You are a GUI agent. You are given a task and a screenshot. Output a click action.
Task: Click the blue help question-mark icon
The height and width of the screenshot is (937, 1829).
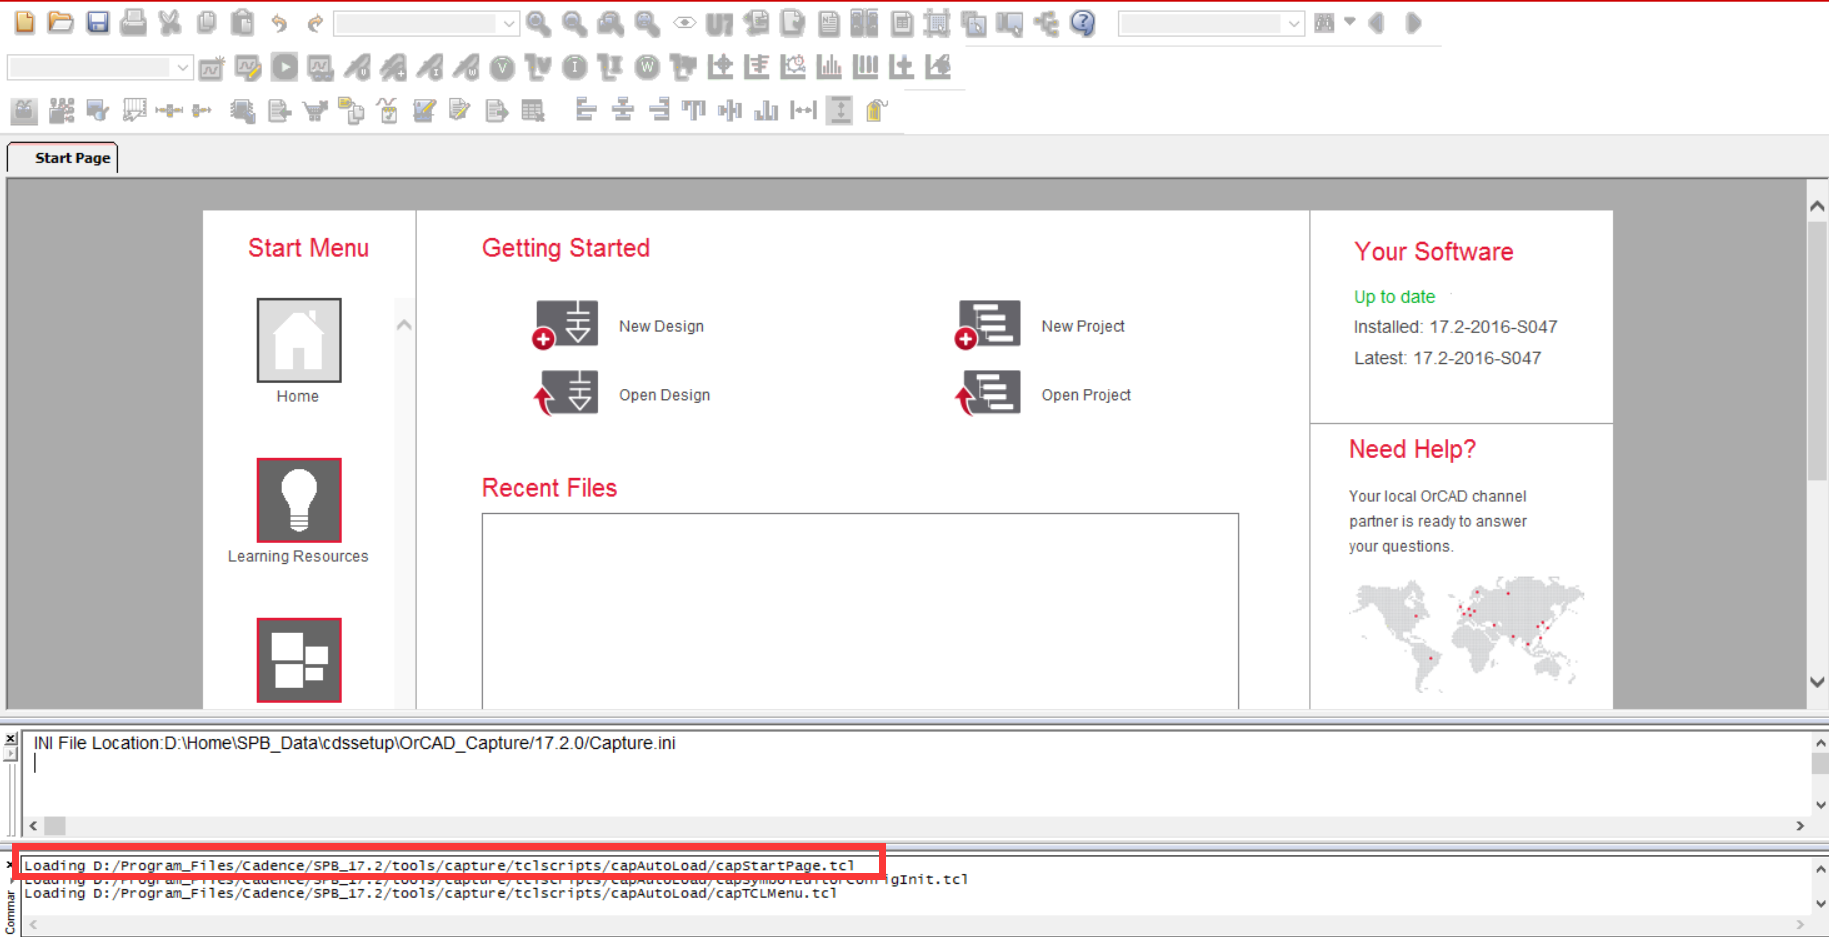pos(1082,22)
